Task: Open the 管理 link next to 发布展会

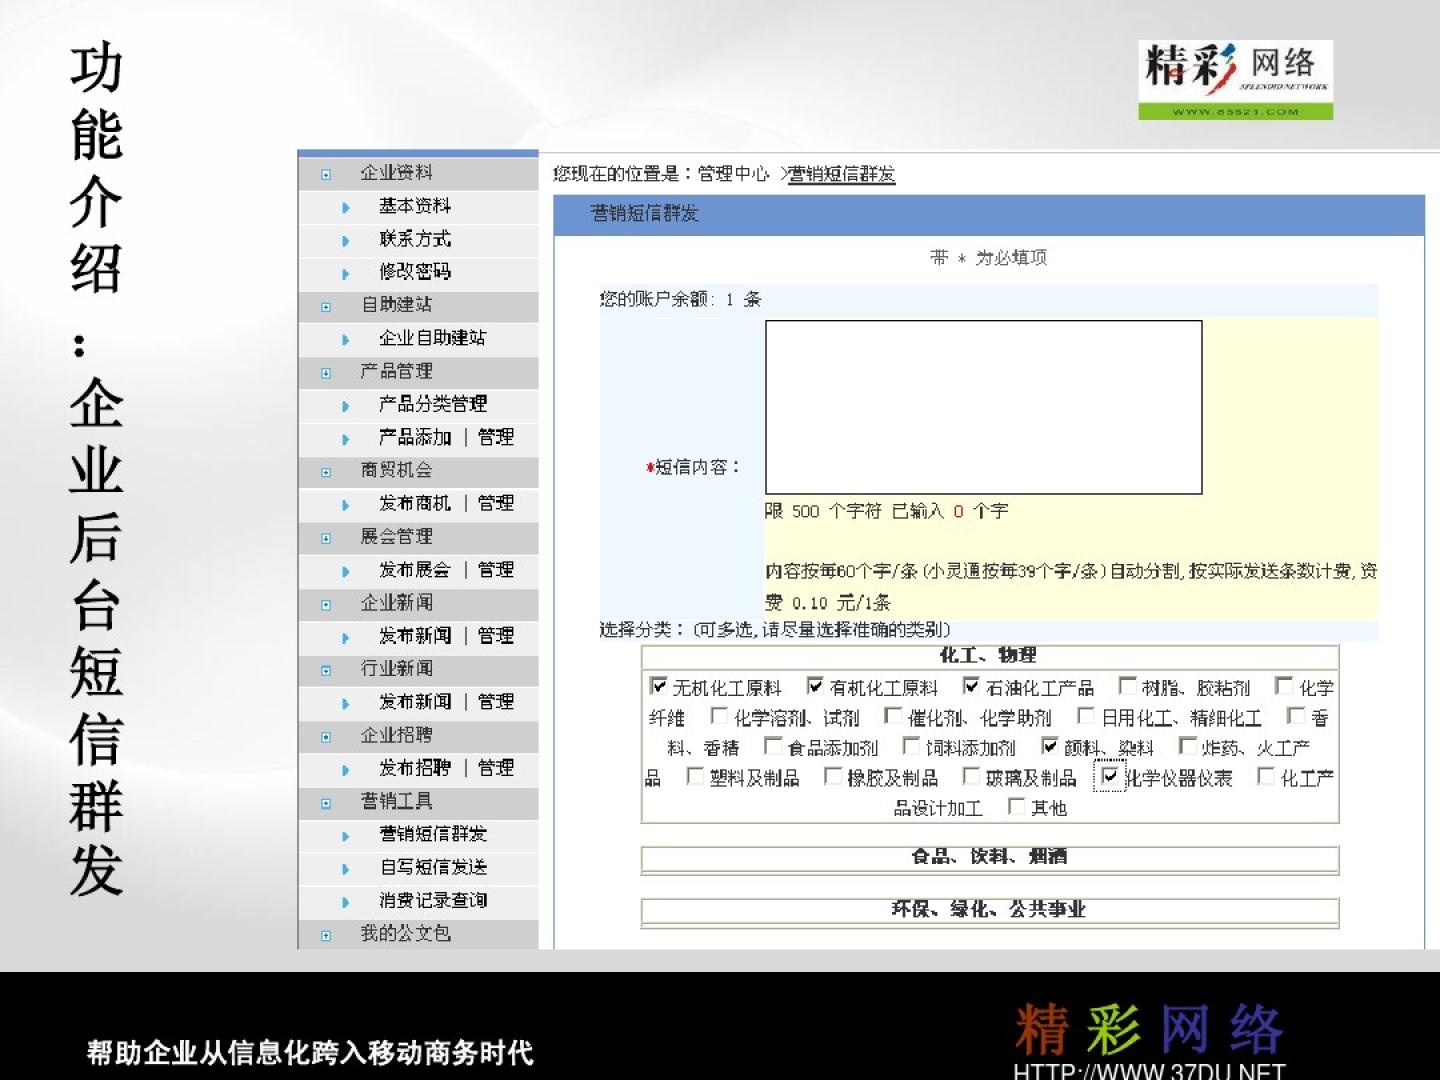Action: (495, 570)
